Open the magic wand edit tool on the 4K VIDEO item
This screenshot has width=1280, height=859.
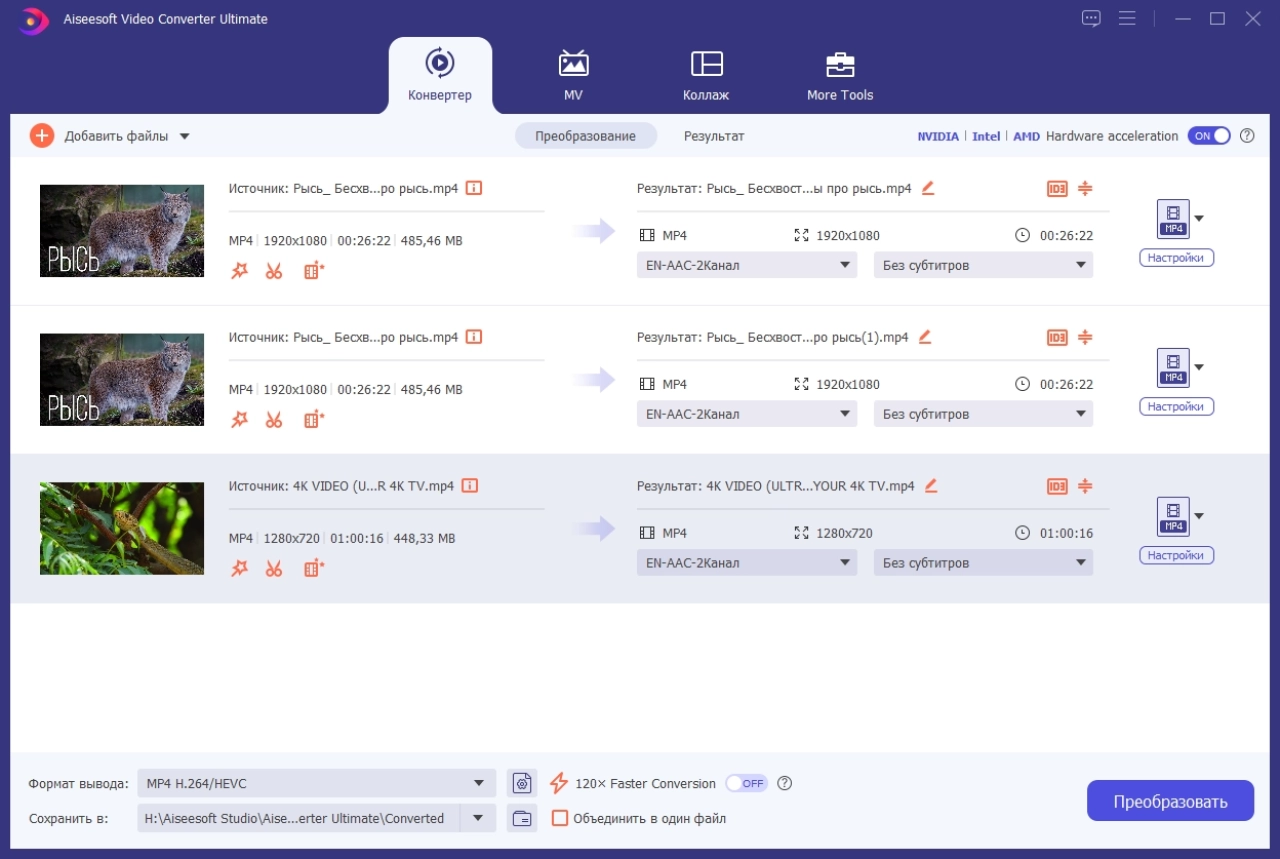click(x=239, y=569)
